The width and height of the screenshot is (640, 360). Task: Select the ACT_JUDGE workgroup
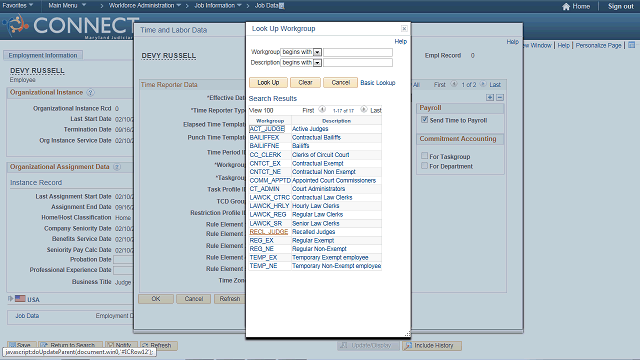coord(267,129)
